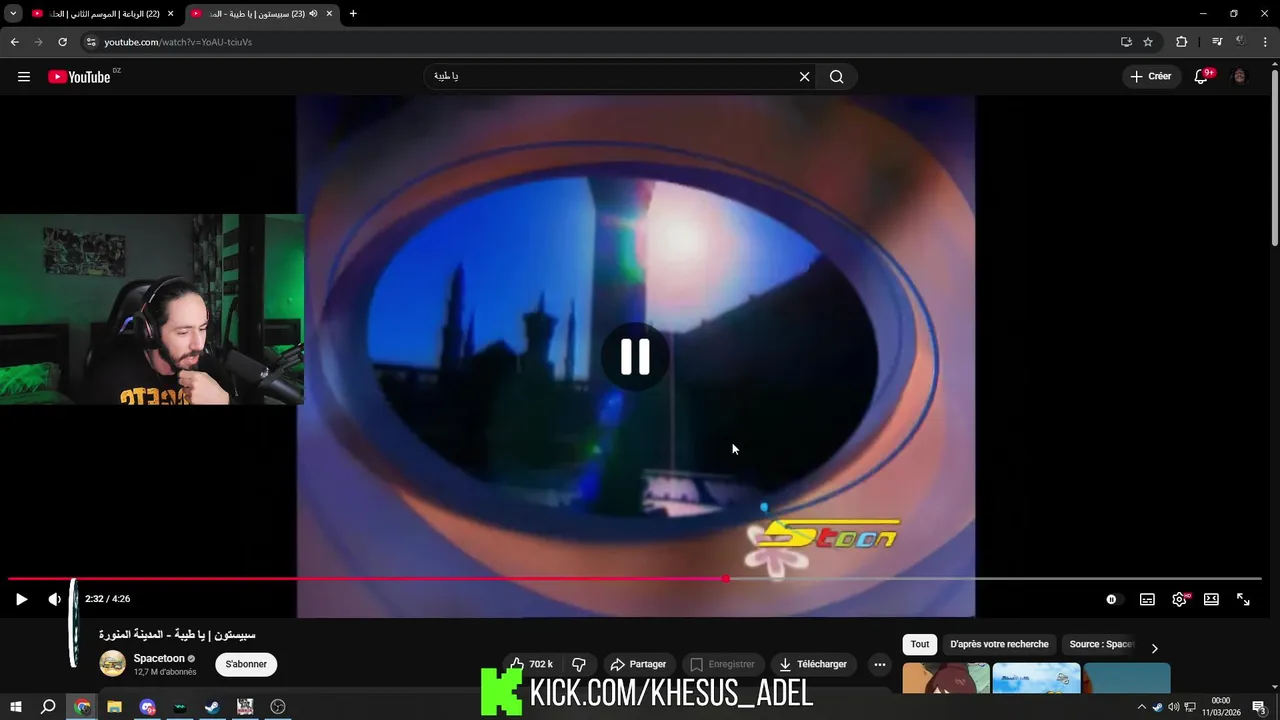Select the Tout filter chip

pyautogui.click(x=920, y=645)
